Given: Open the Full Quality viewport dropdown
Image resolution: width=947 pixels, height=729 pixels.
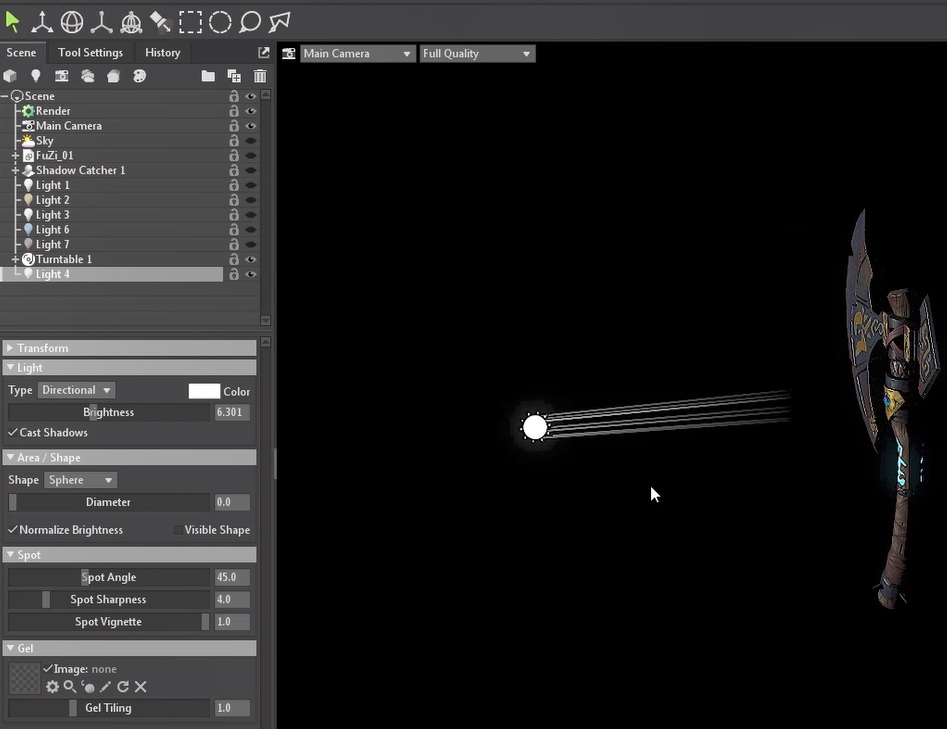Looking at the screenshot, I should [x=477, y=54].
